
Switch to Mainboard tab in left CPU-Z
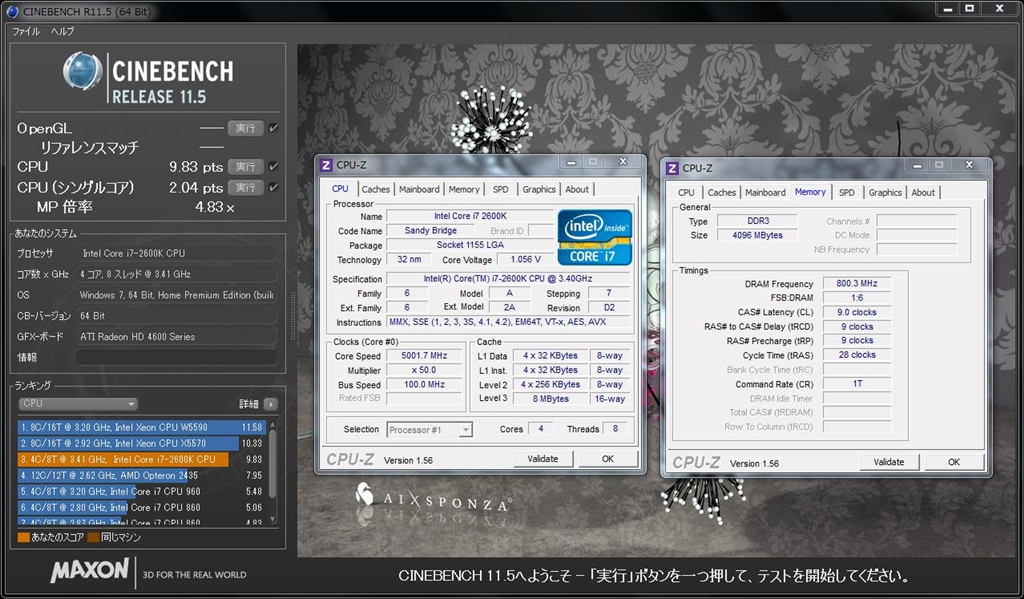pyautogui.click(x=419, y=189)
